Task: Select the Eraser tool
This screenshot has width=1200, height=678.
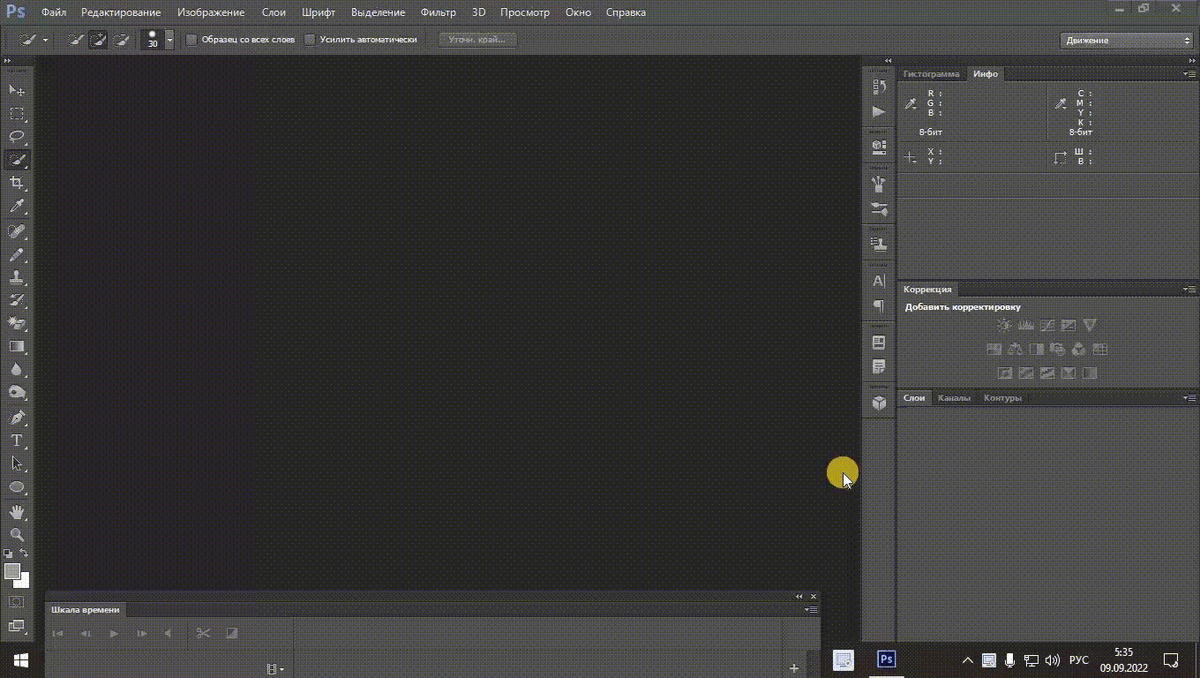Action: pyautogui.click(x=17, y=323)
